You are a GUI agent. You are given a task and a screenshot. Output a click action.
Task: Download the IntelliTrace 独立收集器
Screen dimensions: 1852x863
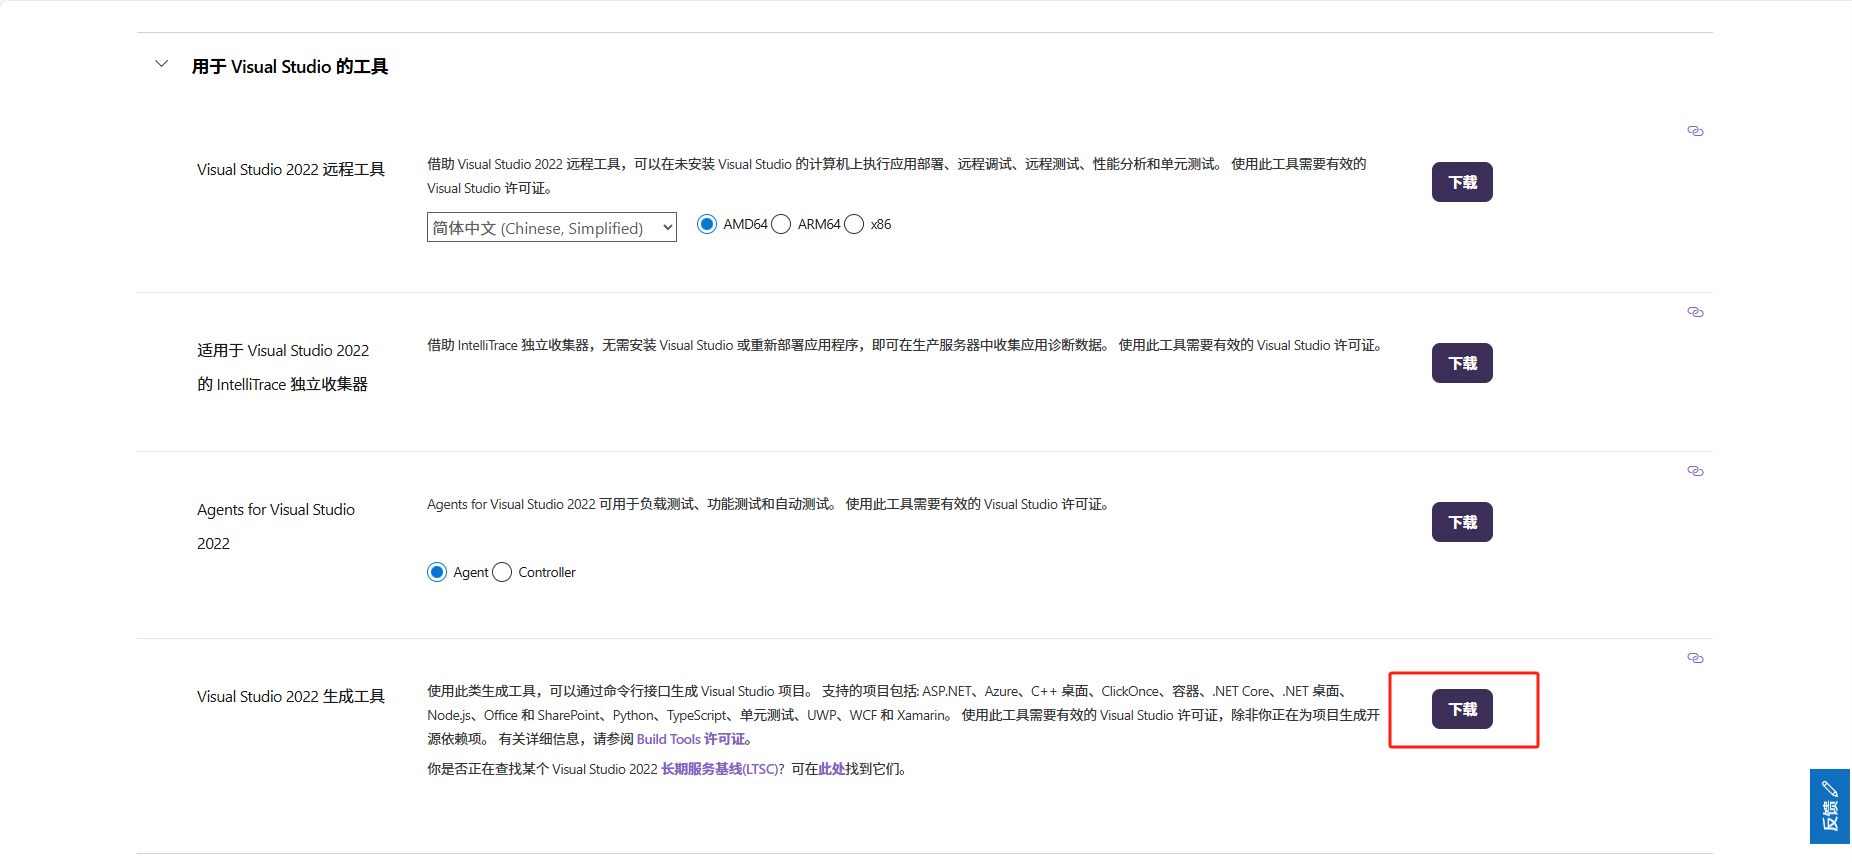tap(1461, 363)
